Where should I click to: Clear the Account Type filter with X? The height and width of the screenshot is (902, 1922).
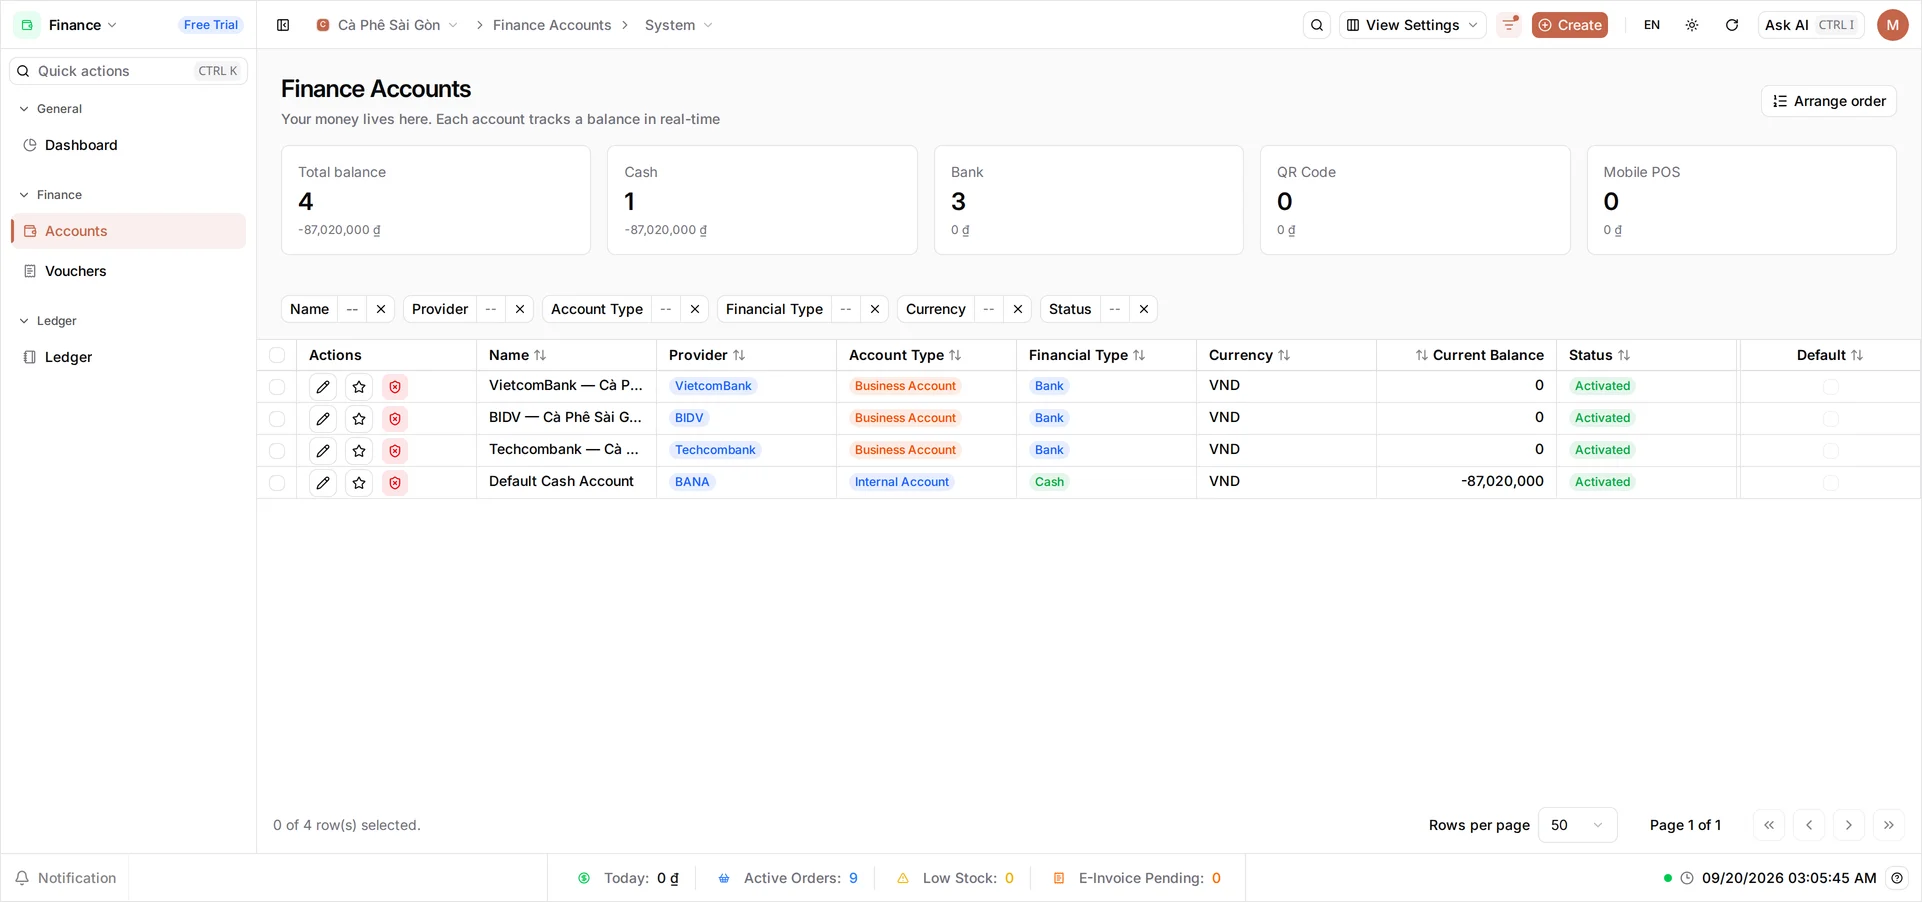tap(695, 309)
